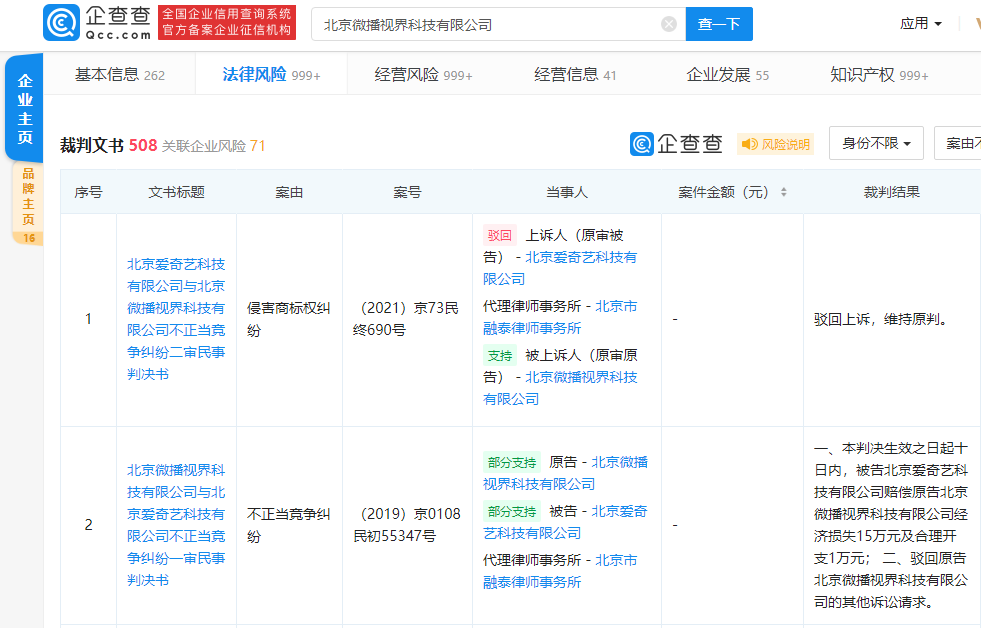Click 北京市融泰律师事务所 link in row 1
This screenshot has height=628, width=981.
(x=558, y=317)
